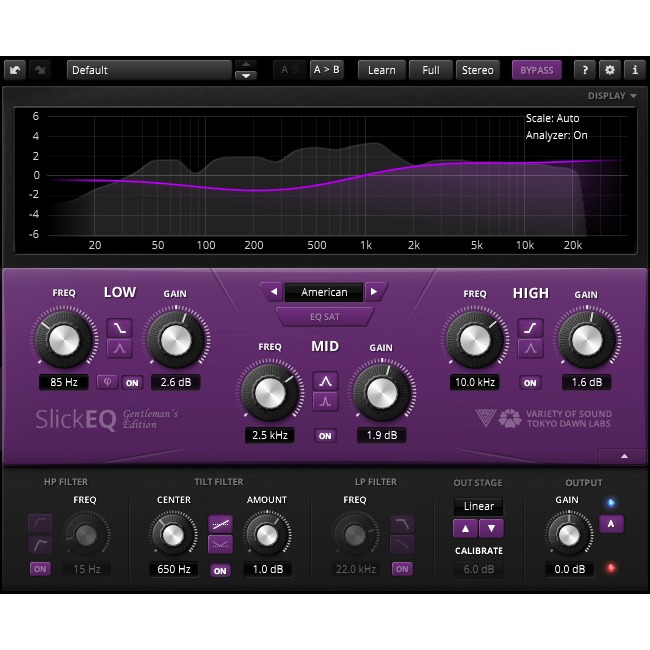Select the previous output stage with the up arrow
This screenshot has height=650, width=650.
pos(466,528)
